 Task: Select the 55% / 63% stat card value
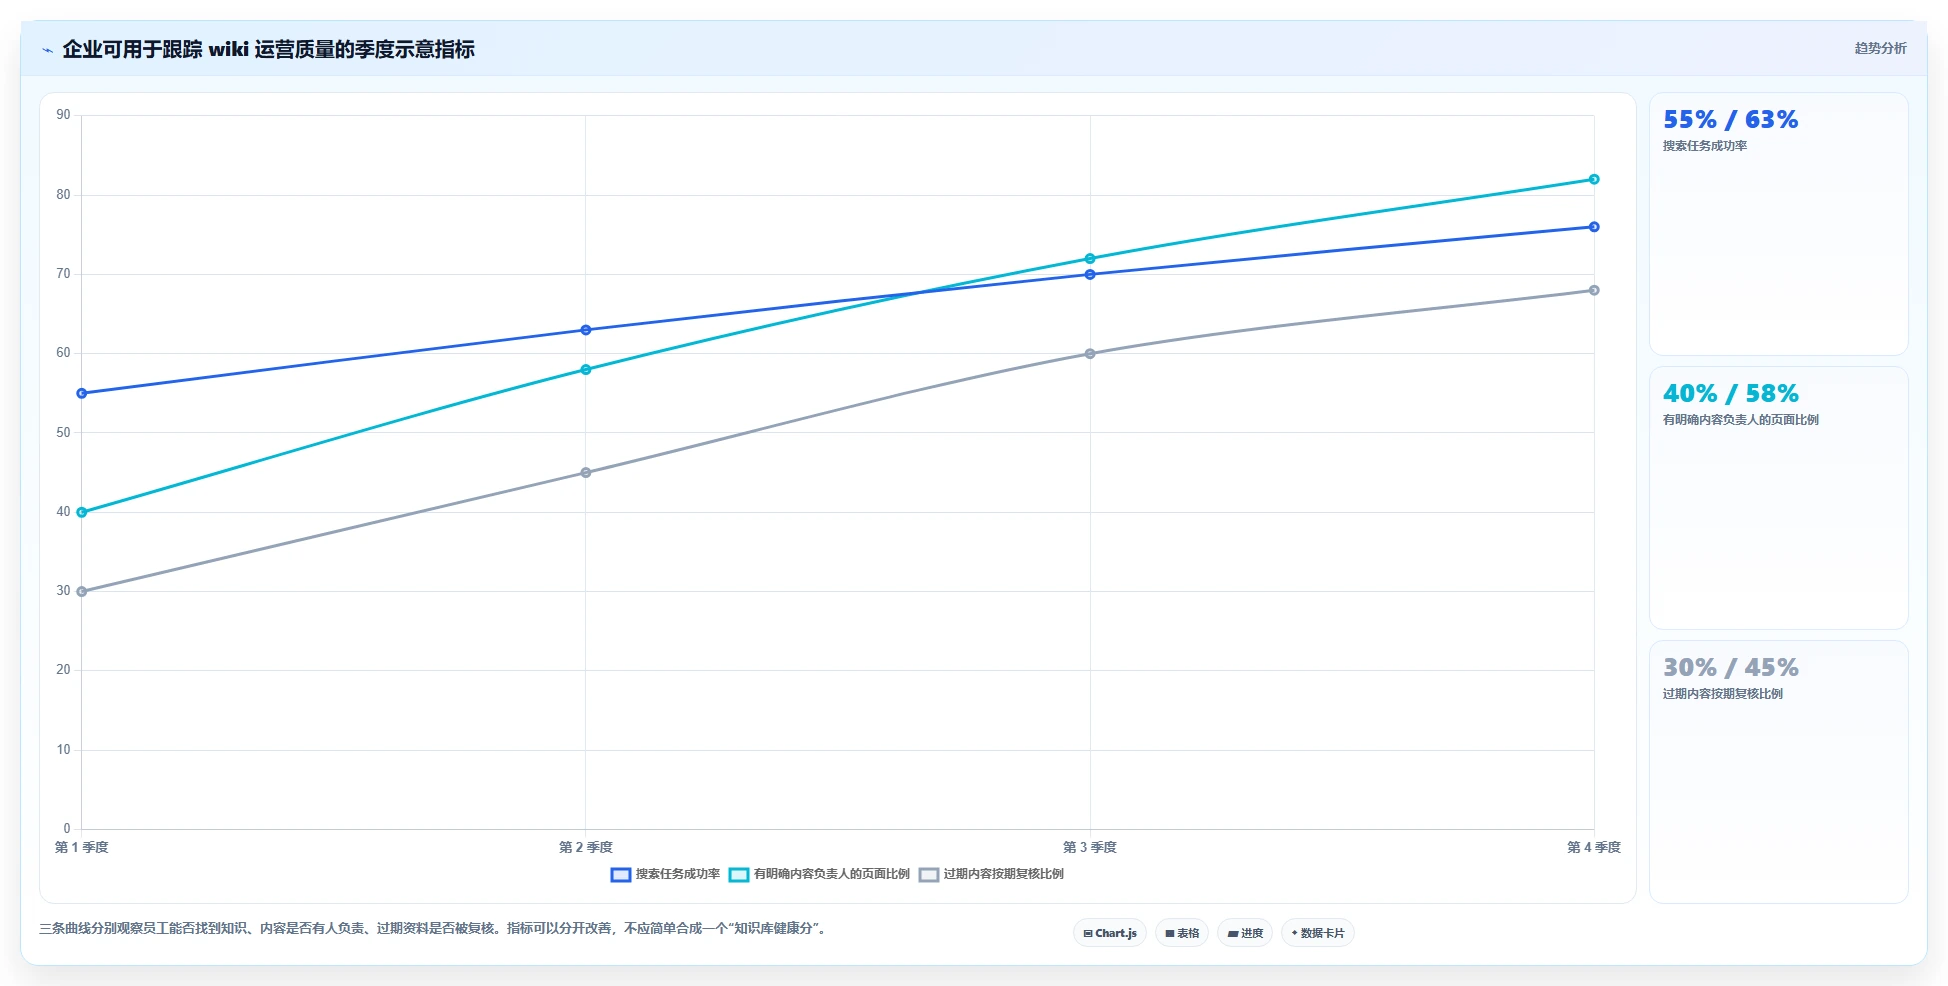[x=1730, y=120]
